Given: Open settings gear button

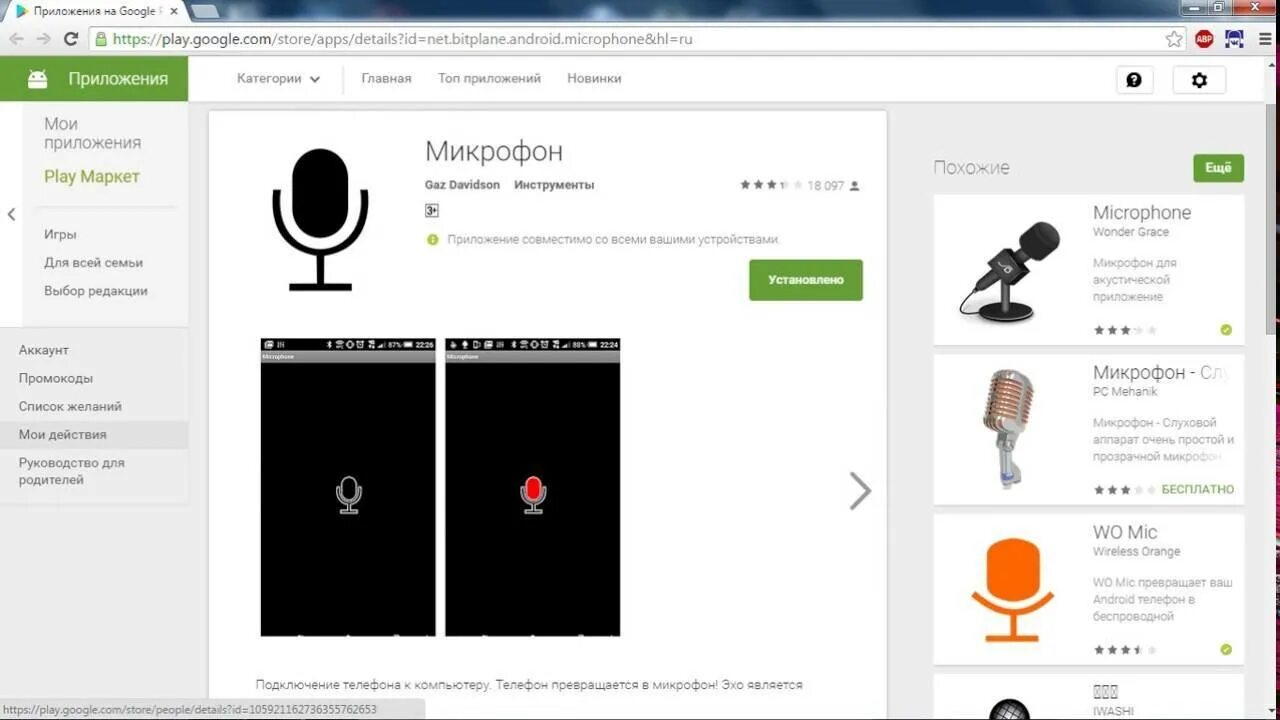Looking at the screenshot, I should [1199, 80].
